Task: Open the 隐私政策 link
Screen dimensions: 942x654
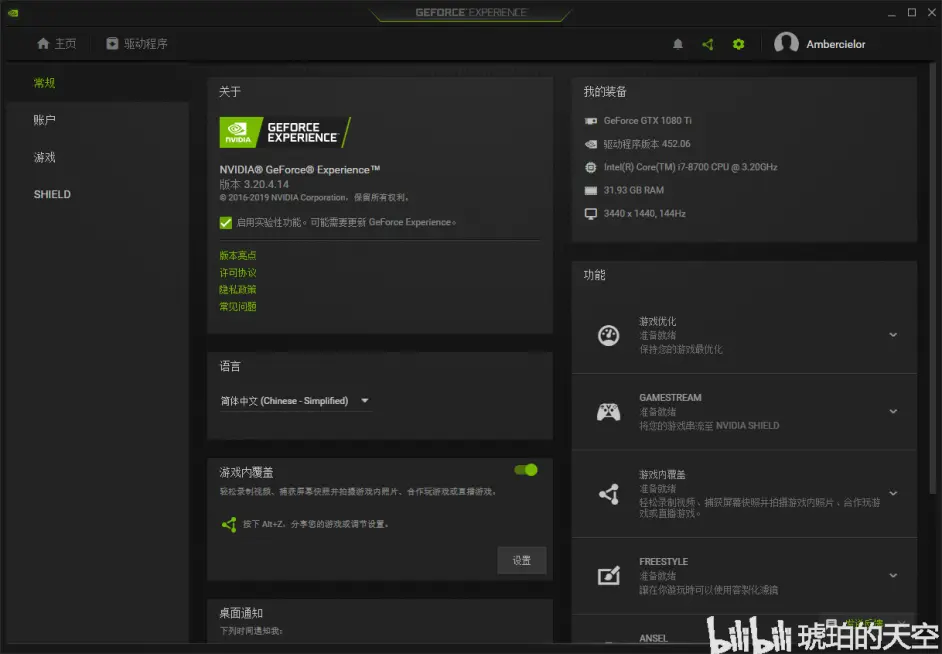Action: (x=238, y=289)
